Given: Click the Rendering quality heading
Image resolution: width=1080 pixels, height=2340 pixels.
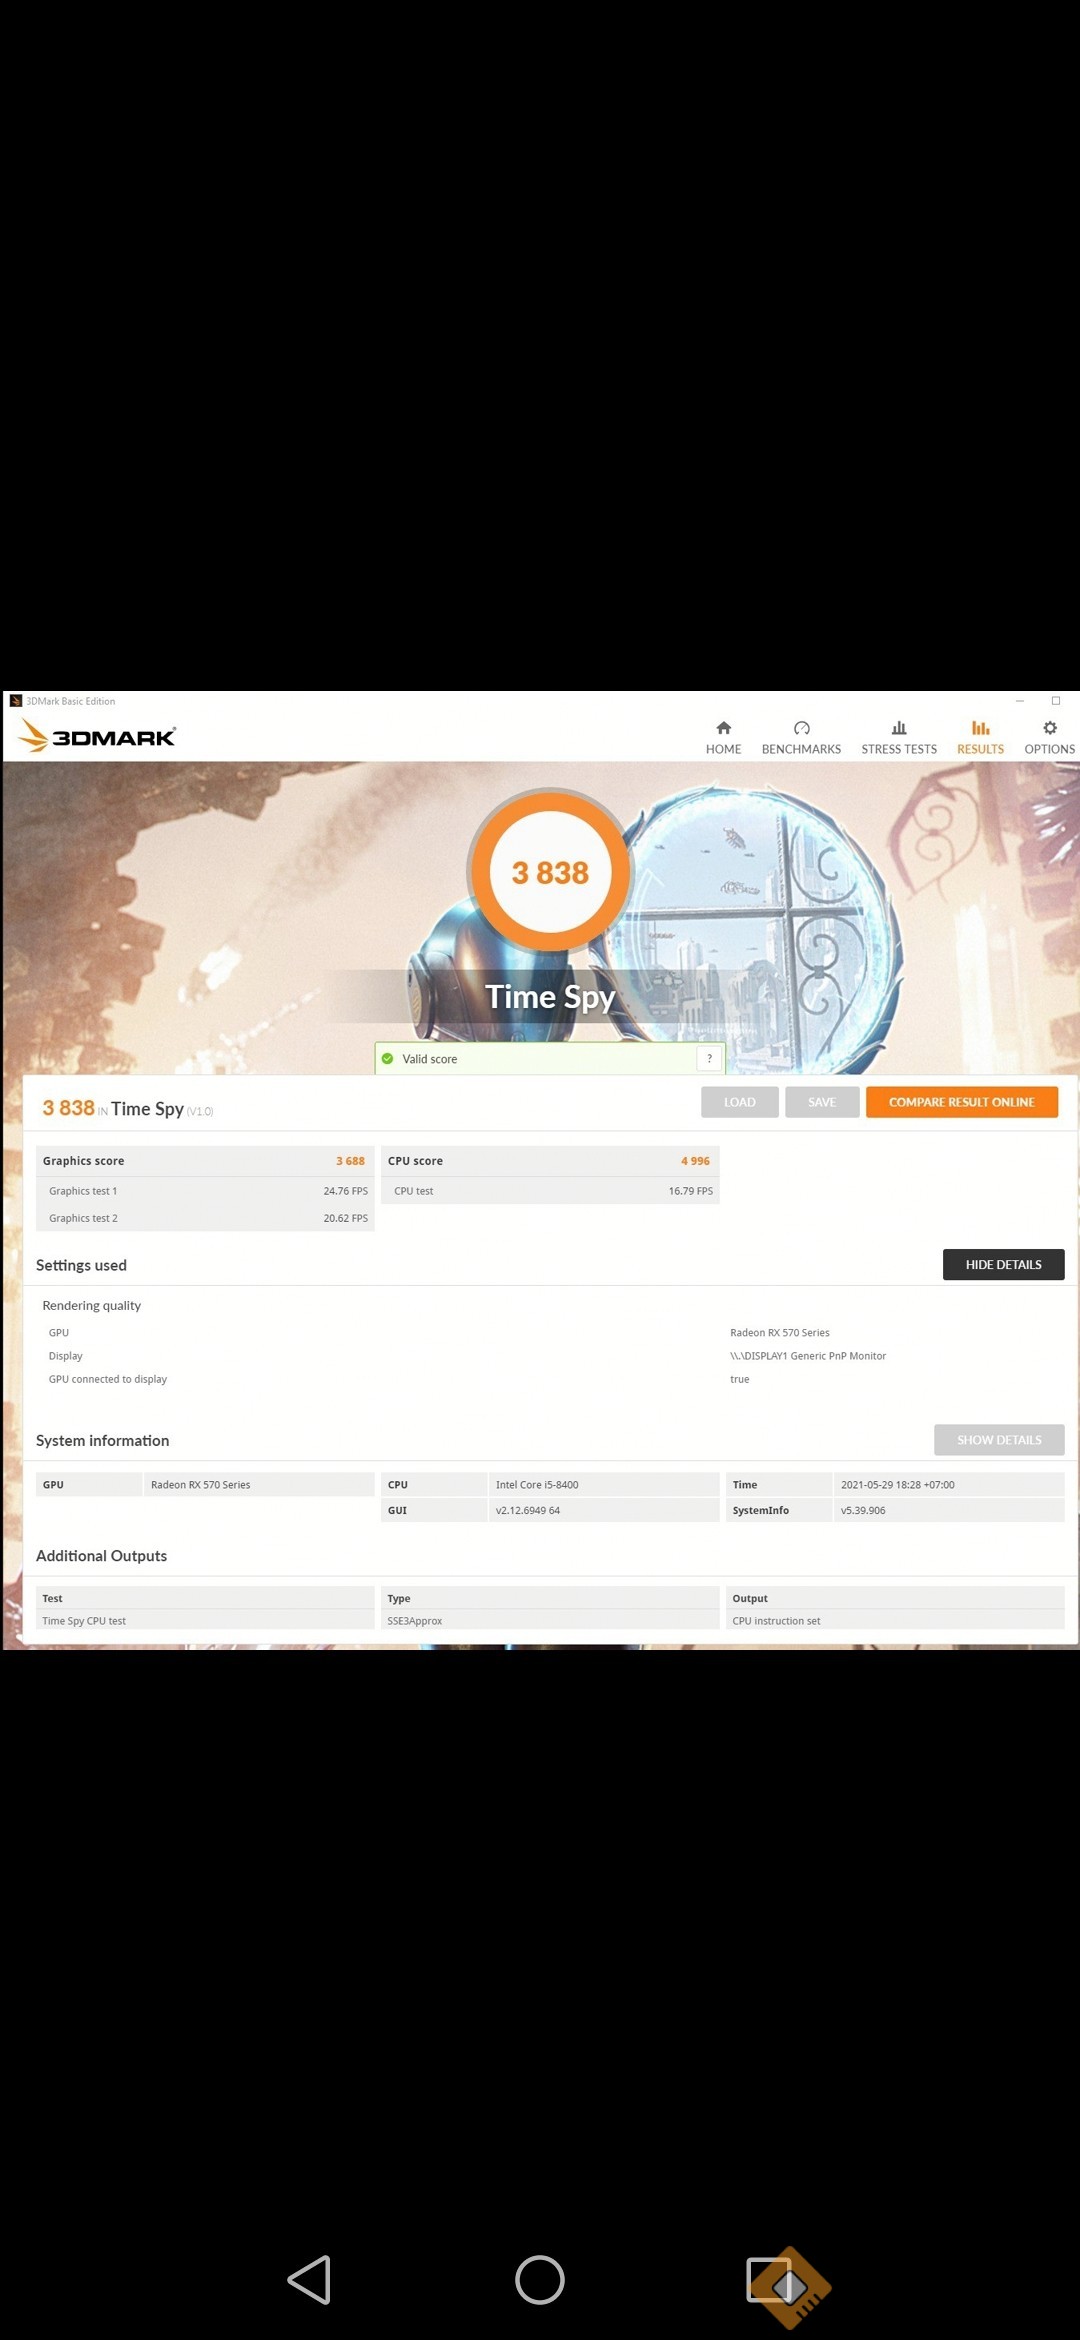Looking at the screenshot, I should (92, 1306).
